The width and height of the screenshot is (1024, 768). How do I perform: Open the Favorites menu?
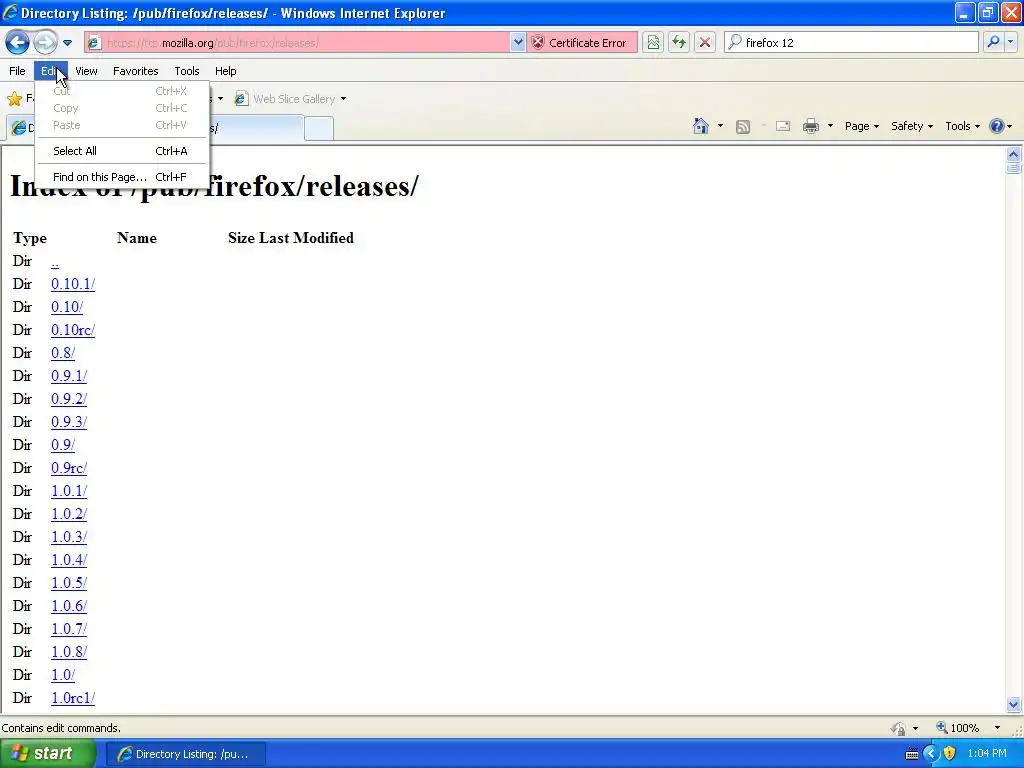pyautogui.click(x=135, y=71)
